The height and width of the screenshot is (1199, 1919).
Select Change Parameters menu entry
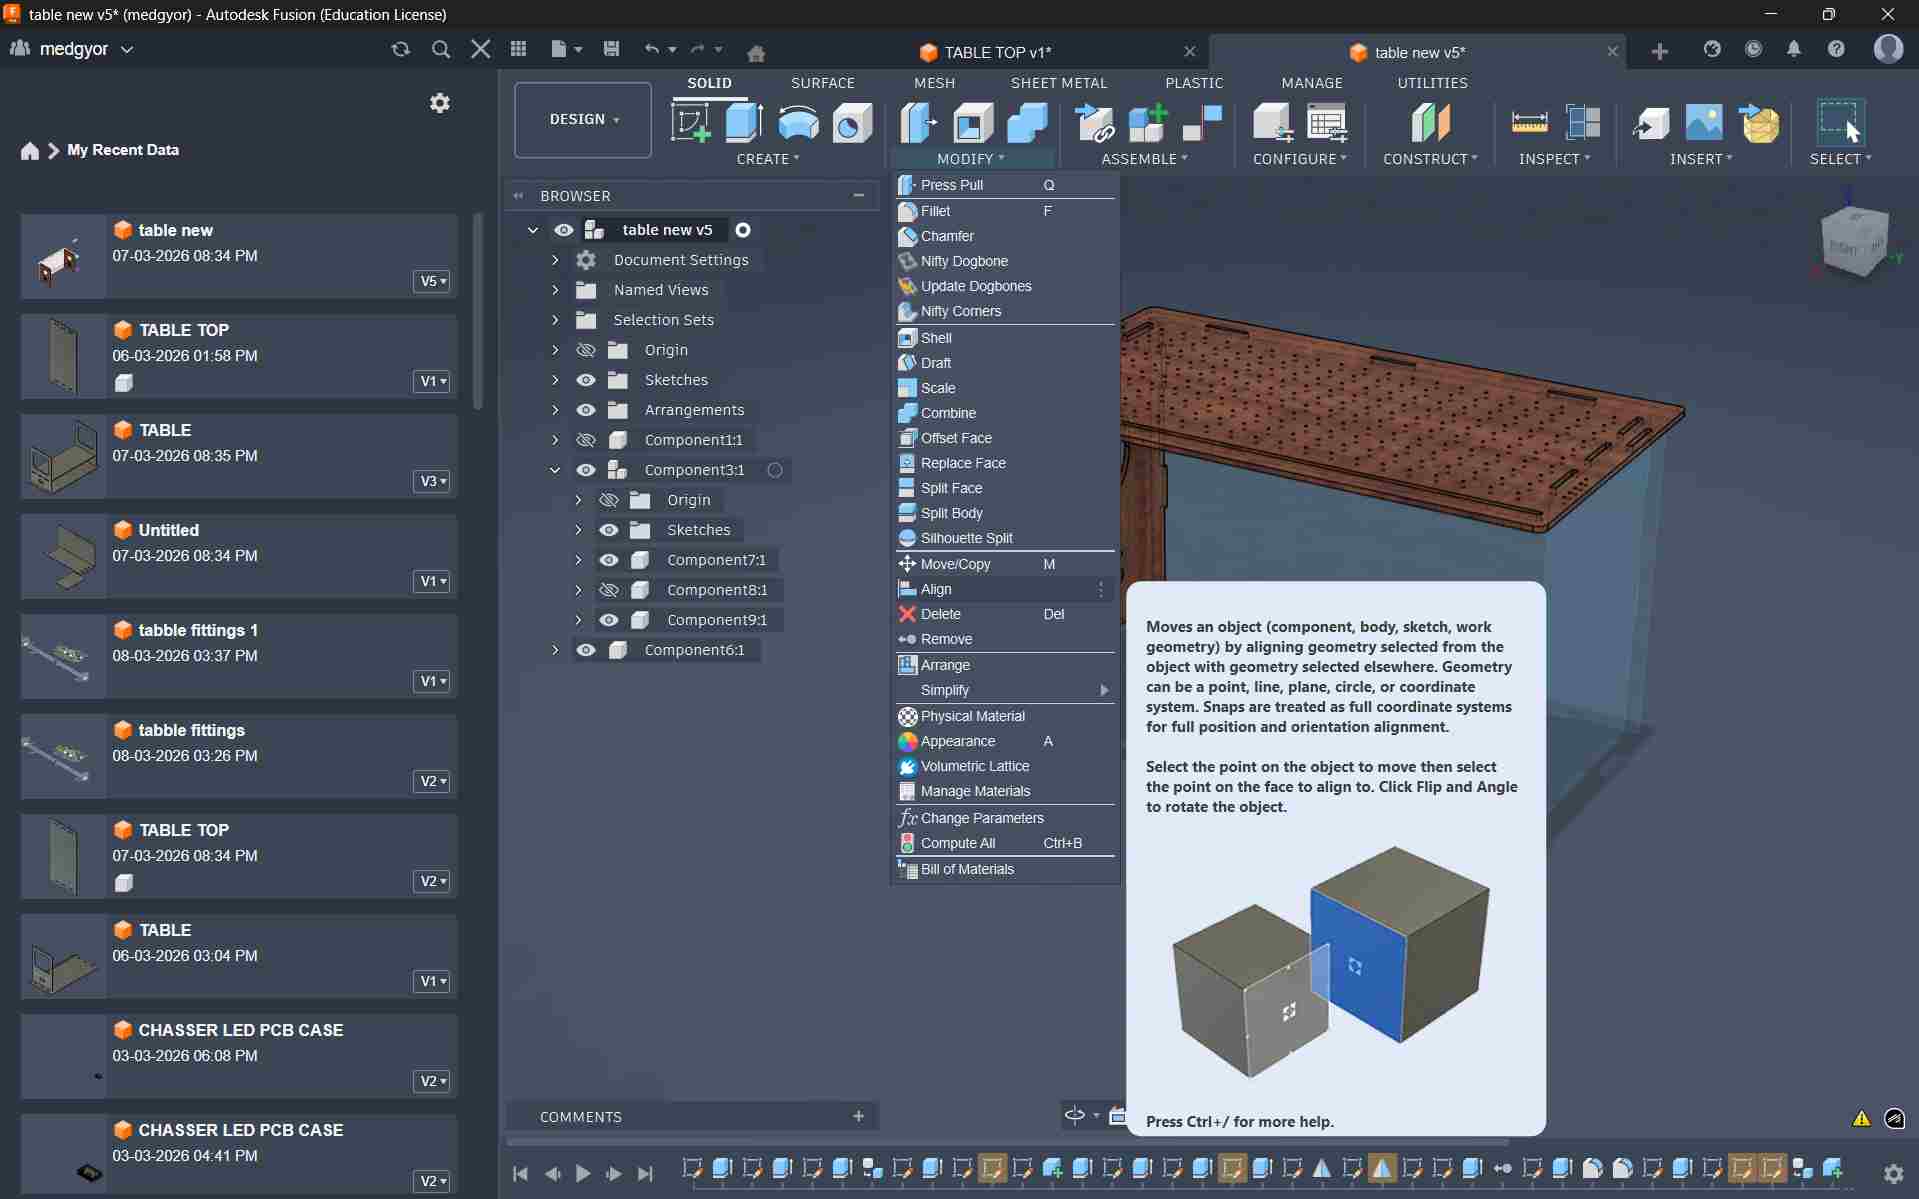click(x=981, y=818)
